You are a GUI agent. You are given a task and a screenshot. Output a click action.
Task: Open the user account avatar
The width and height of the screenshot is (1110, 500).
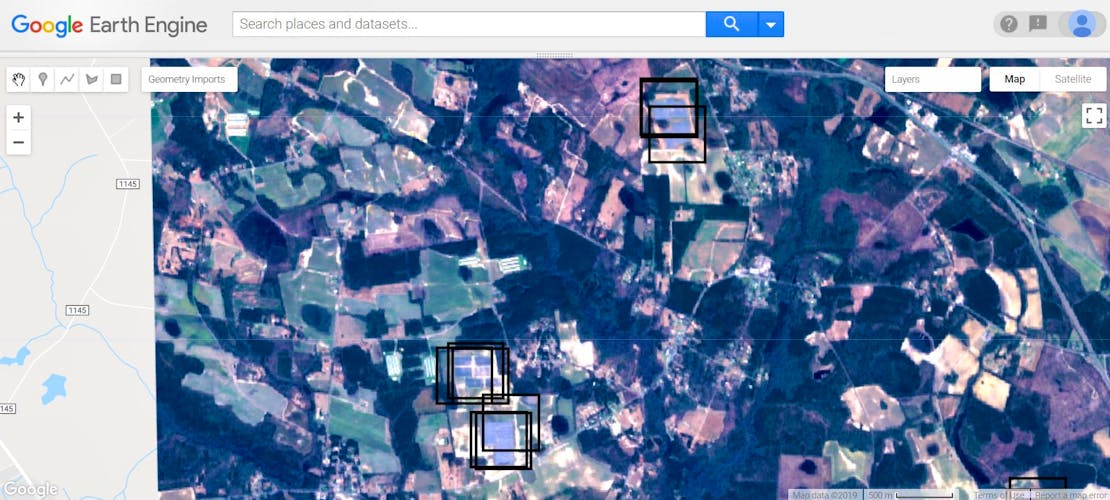(x=1081, y=24)
